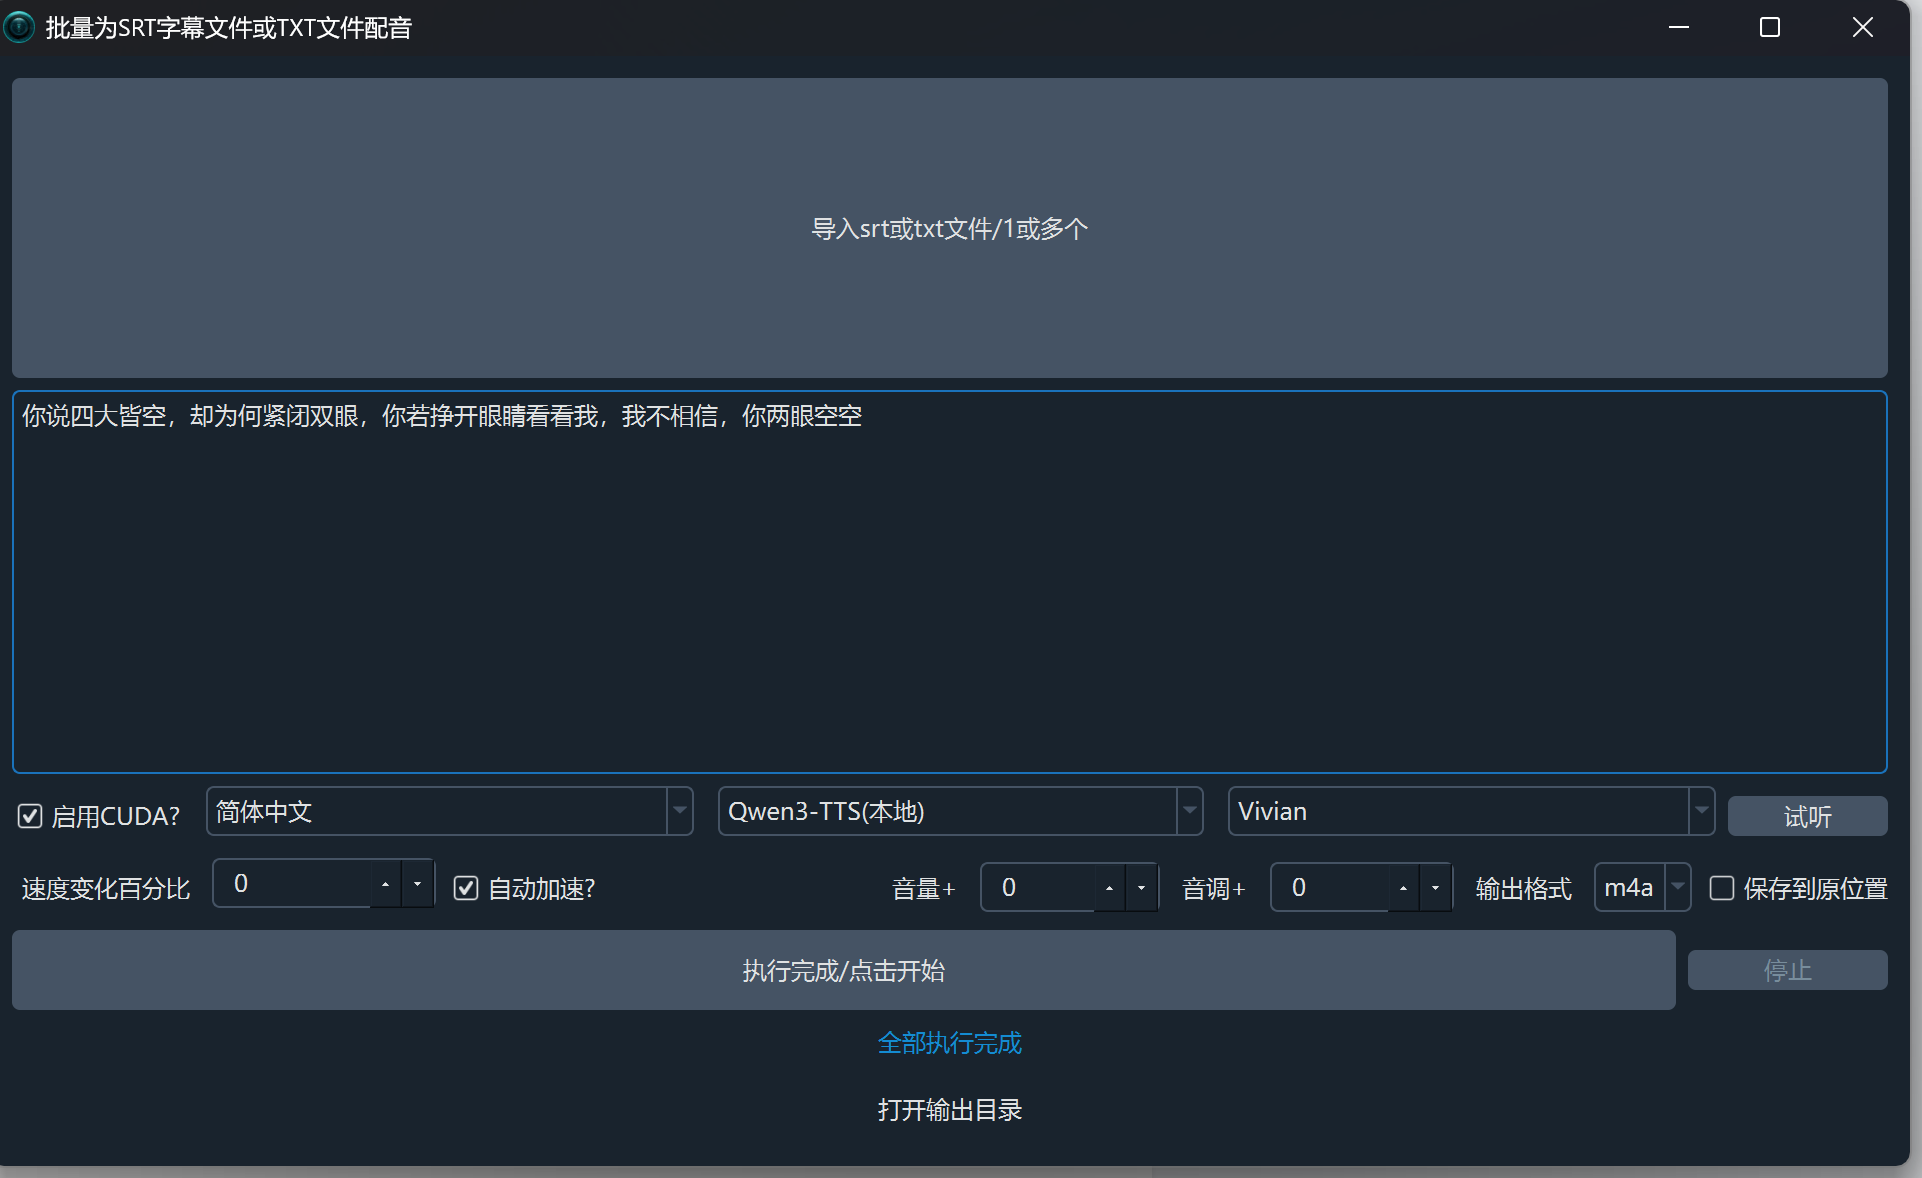Click the app logo icon in title bar

tap(19, 27)
